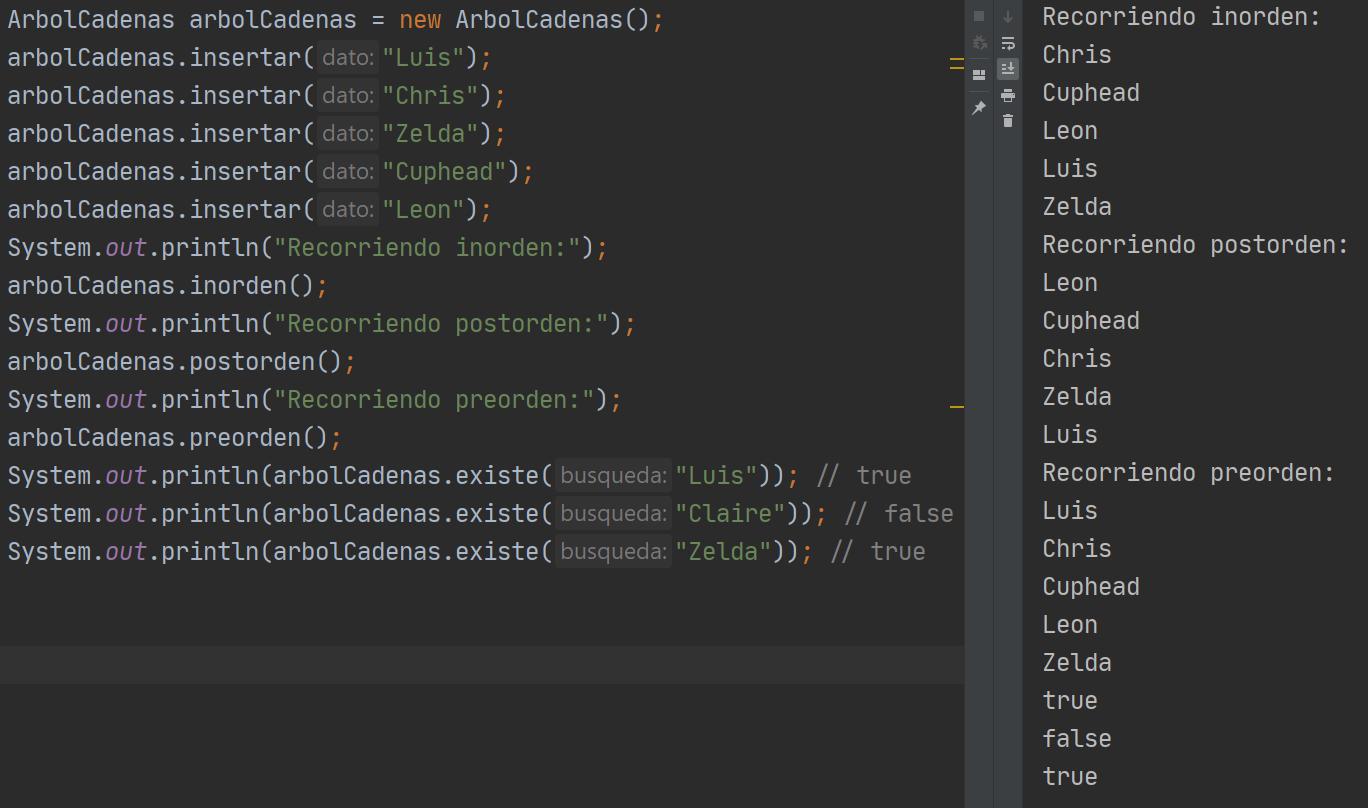
Task: Click 'Recorriendo preorden:' in console output
Action: (1189, 473)
